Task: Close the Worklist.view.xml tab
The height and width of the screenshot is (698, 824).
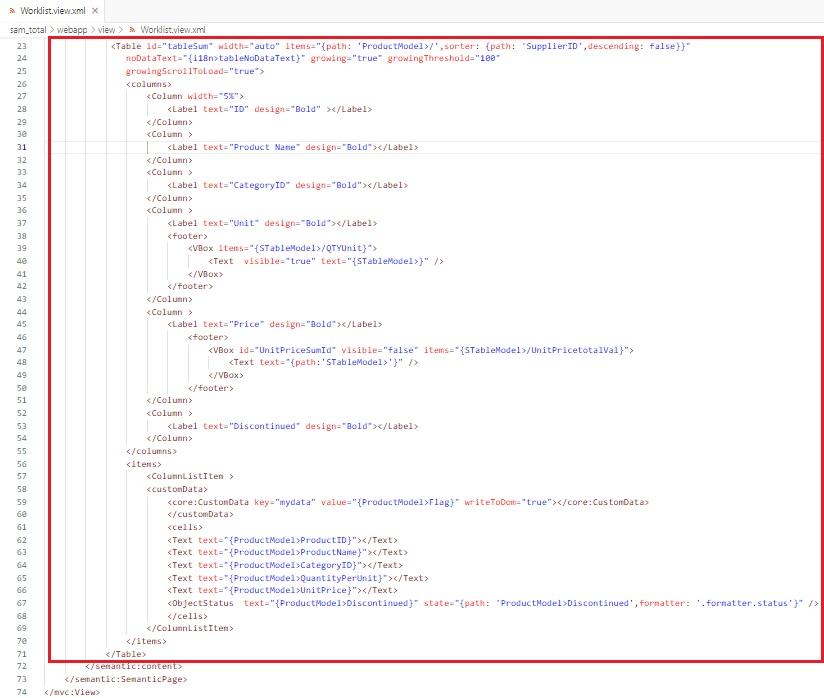Action: pyautogui.click(x=95, y=11)
